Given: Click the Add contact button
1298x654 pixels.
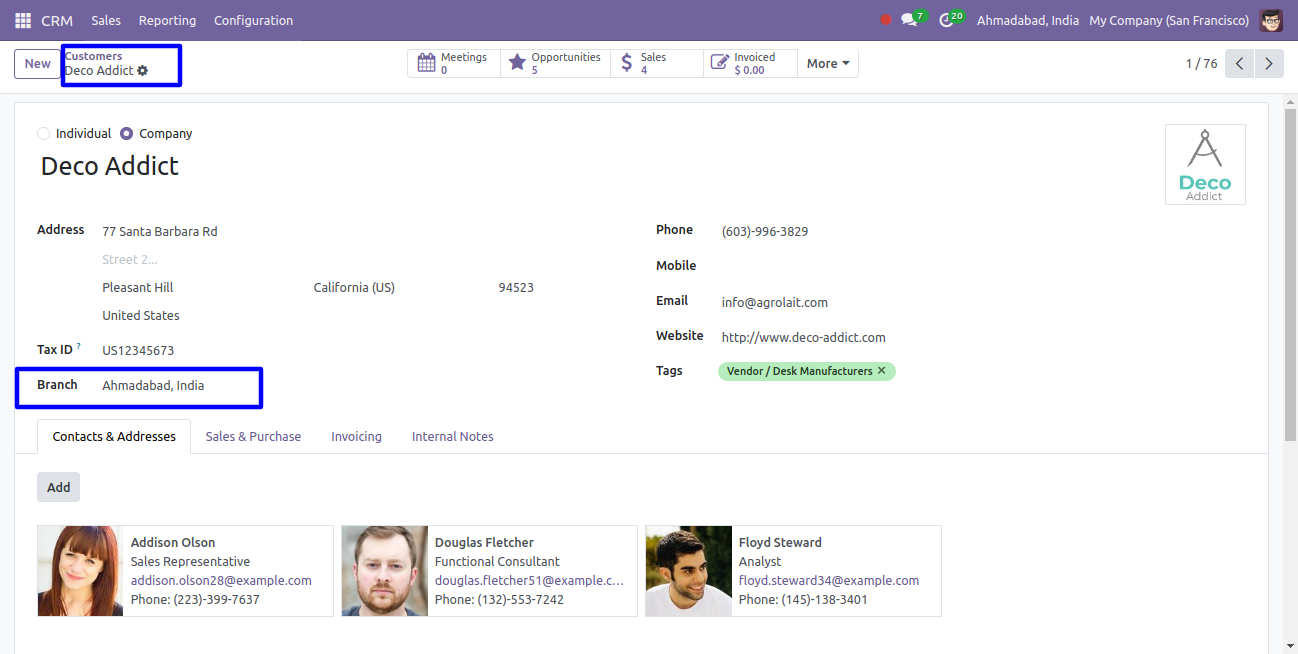Looking at the screenshot, I should pyautogui.click(x=59, y=487).
